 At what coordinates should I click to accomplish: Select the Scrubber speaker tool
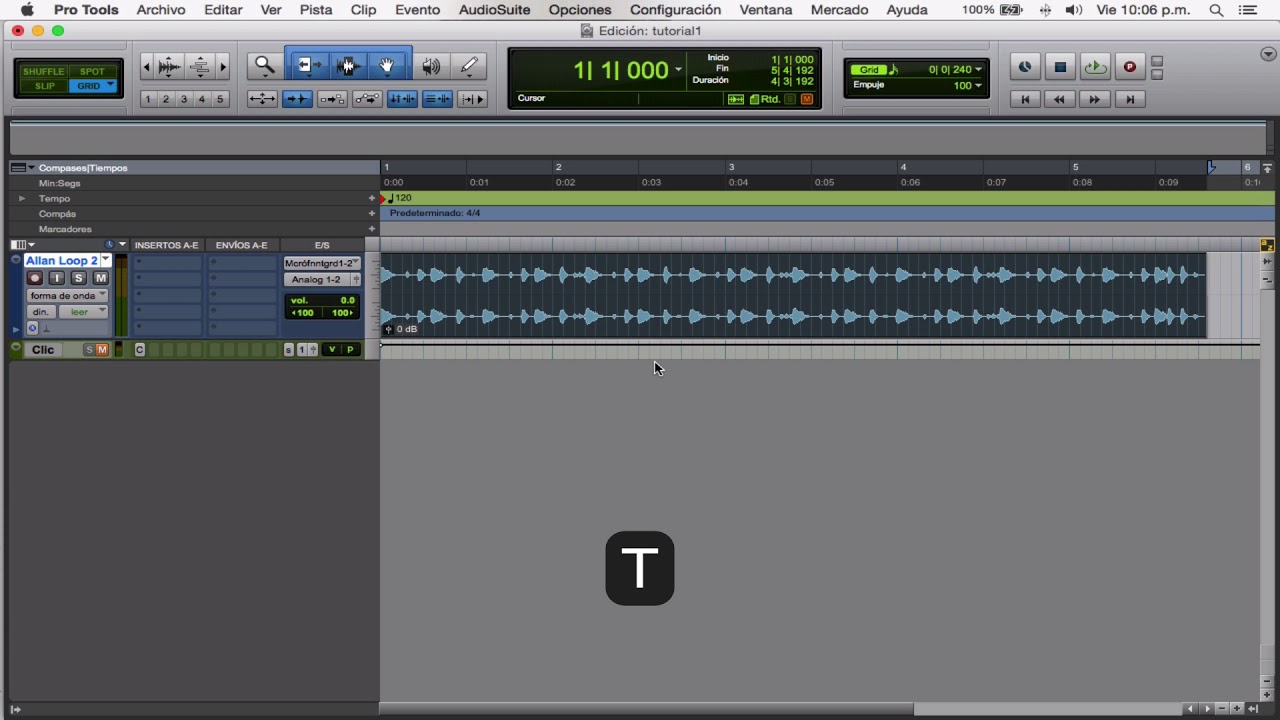tap(431, 67)
